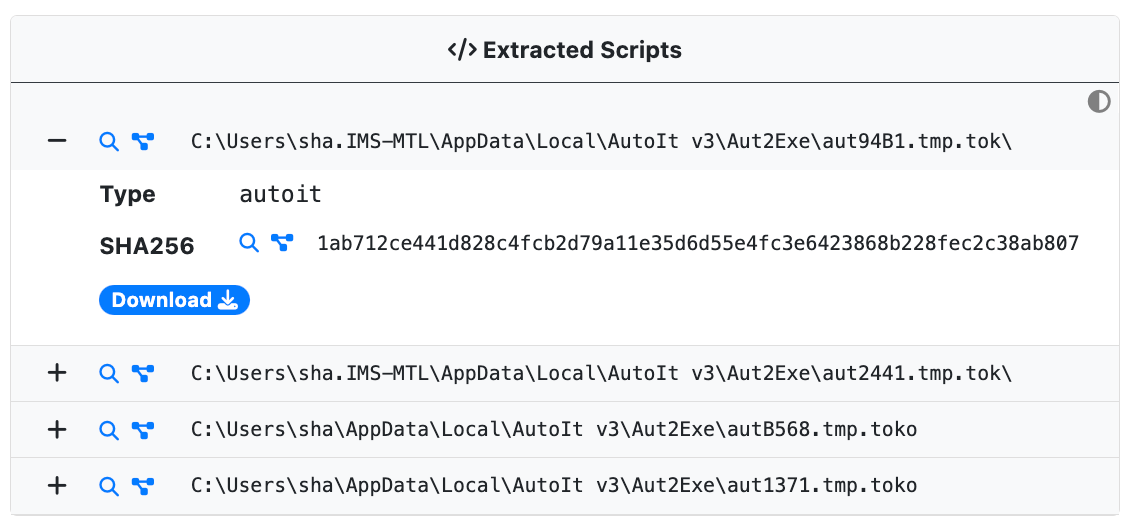
Task: Open relations graph for aut1371.tmp.toko
Action: tap(143, 486)
